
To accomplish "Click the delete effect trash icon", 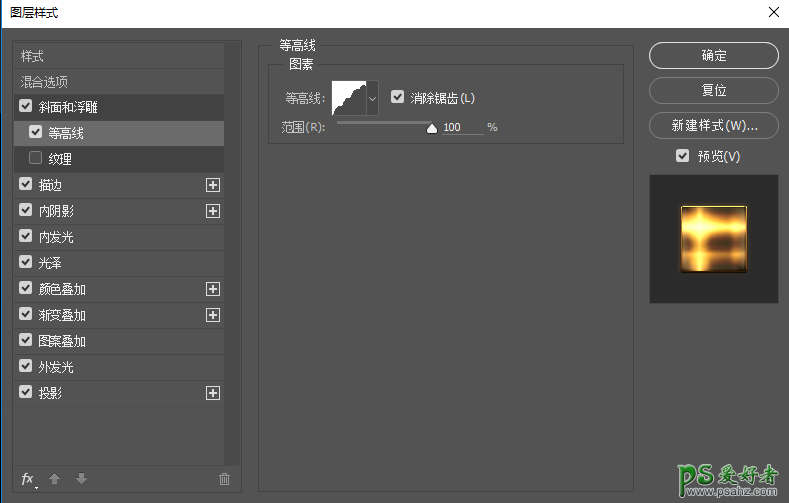I will [x=224, y=479].
